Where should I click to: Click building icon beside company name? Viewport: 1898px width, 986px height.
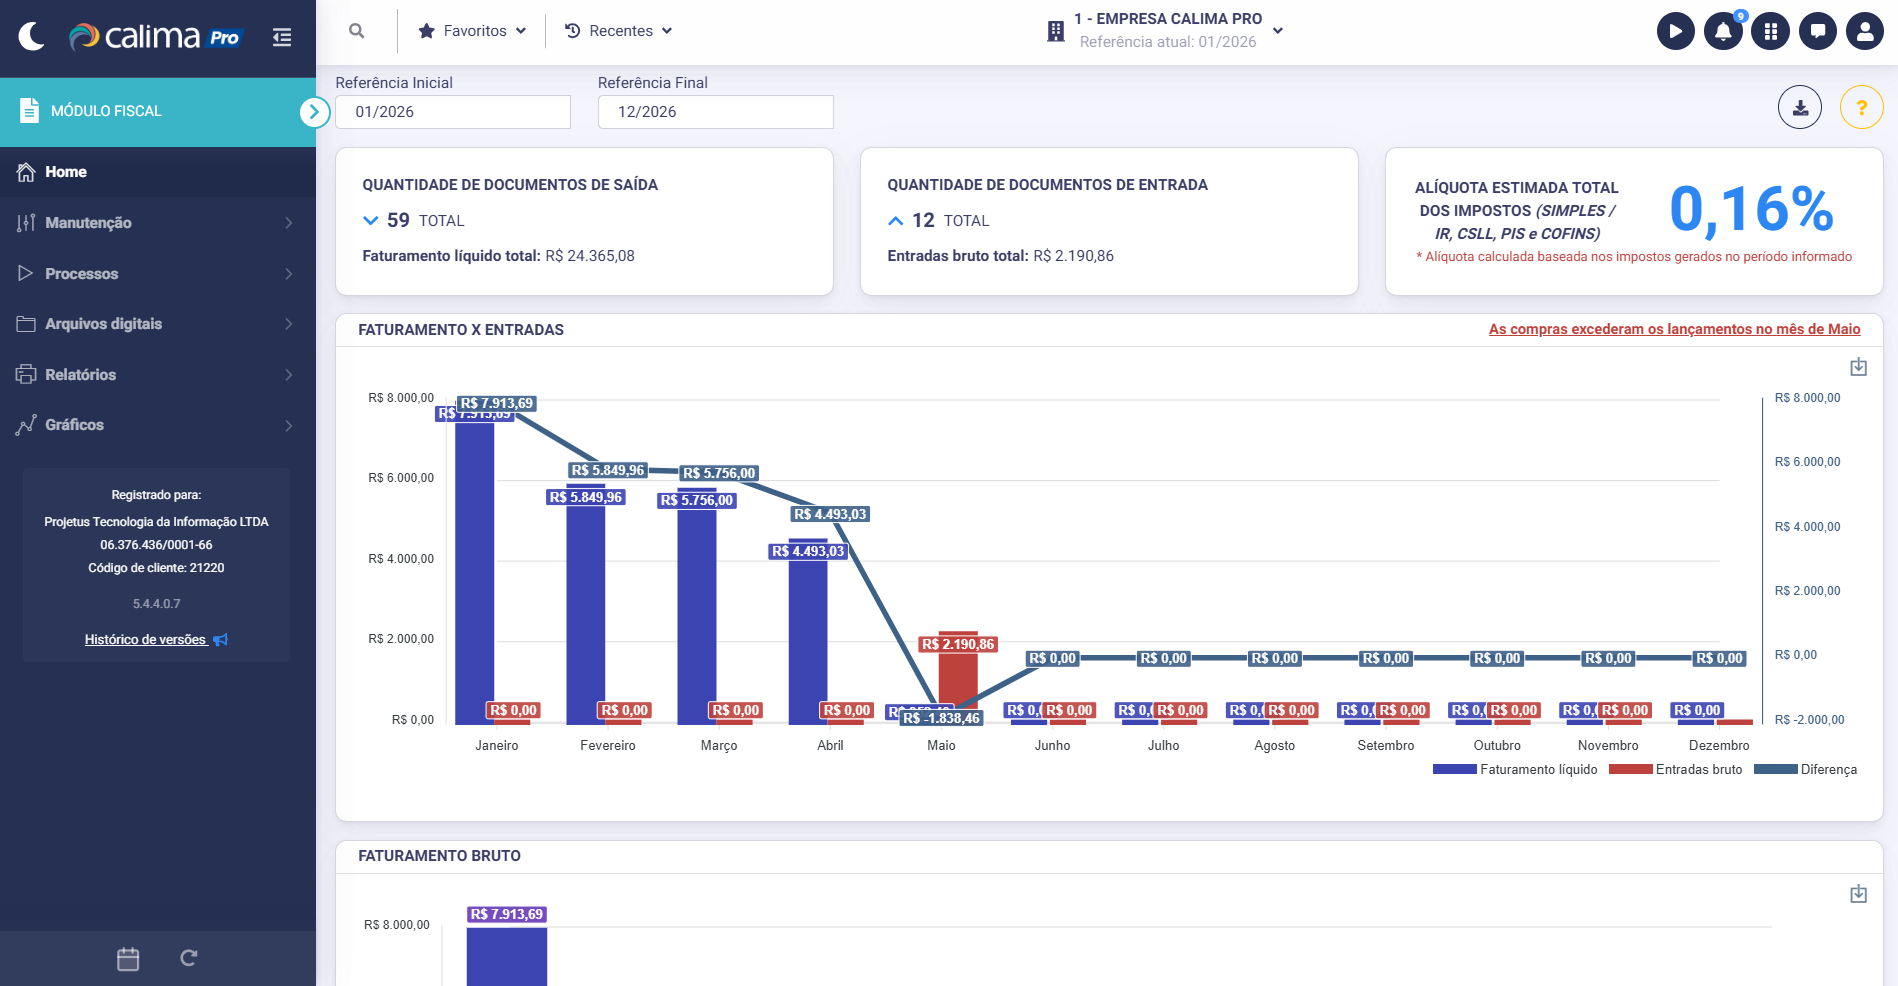coord(1056,31)
